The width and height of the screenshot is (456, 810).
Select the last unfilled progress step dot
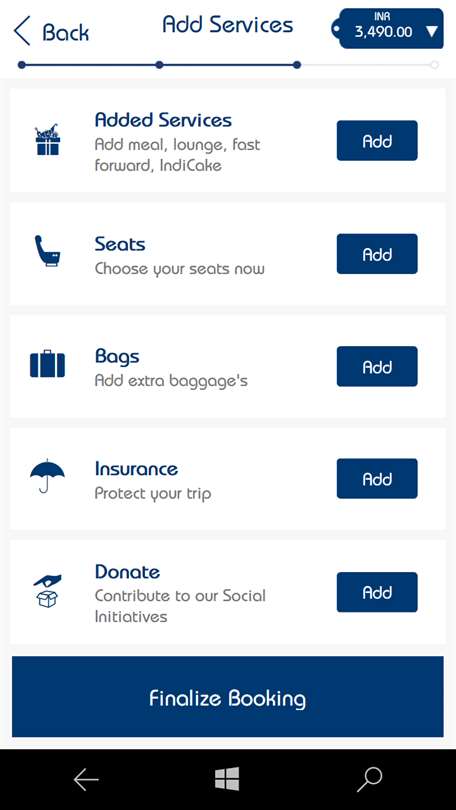435,65
